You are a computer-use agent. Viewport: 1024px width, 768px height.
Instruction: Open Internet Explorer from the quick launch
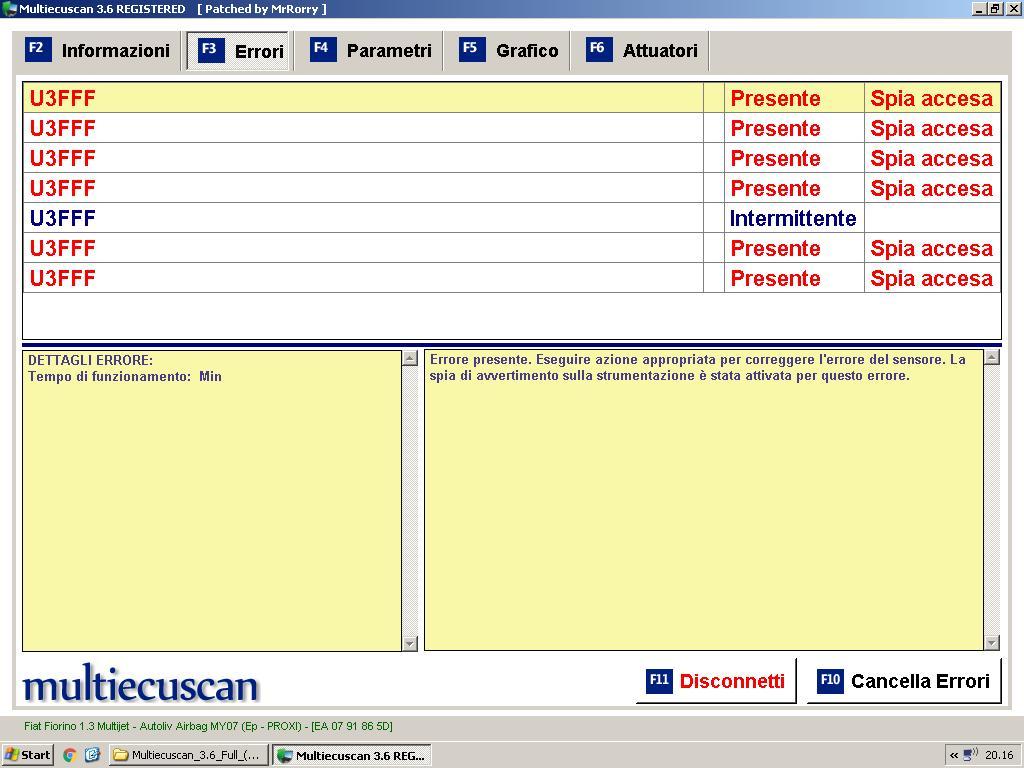click(x=92, y=755)
